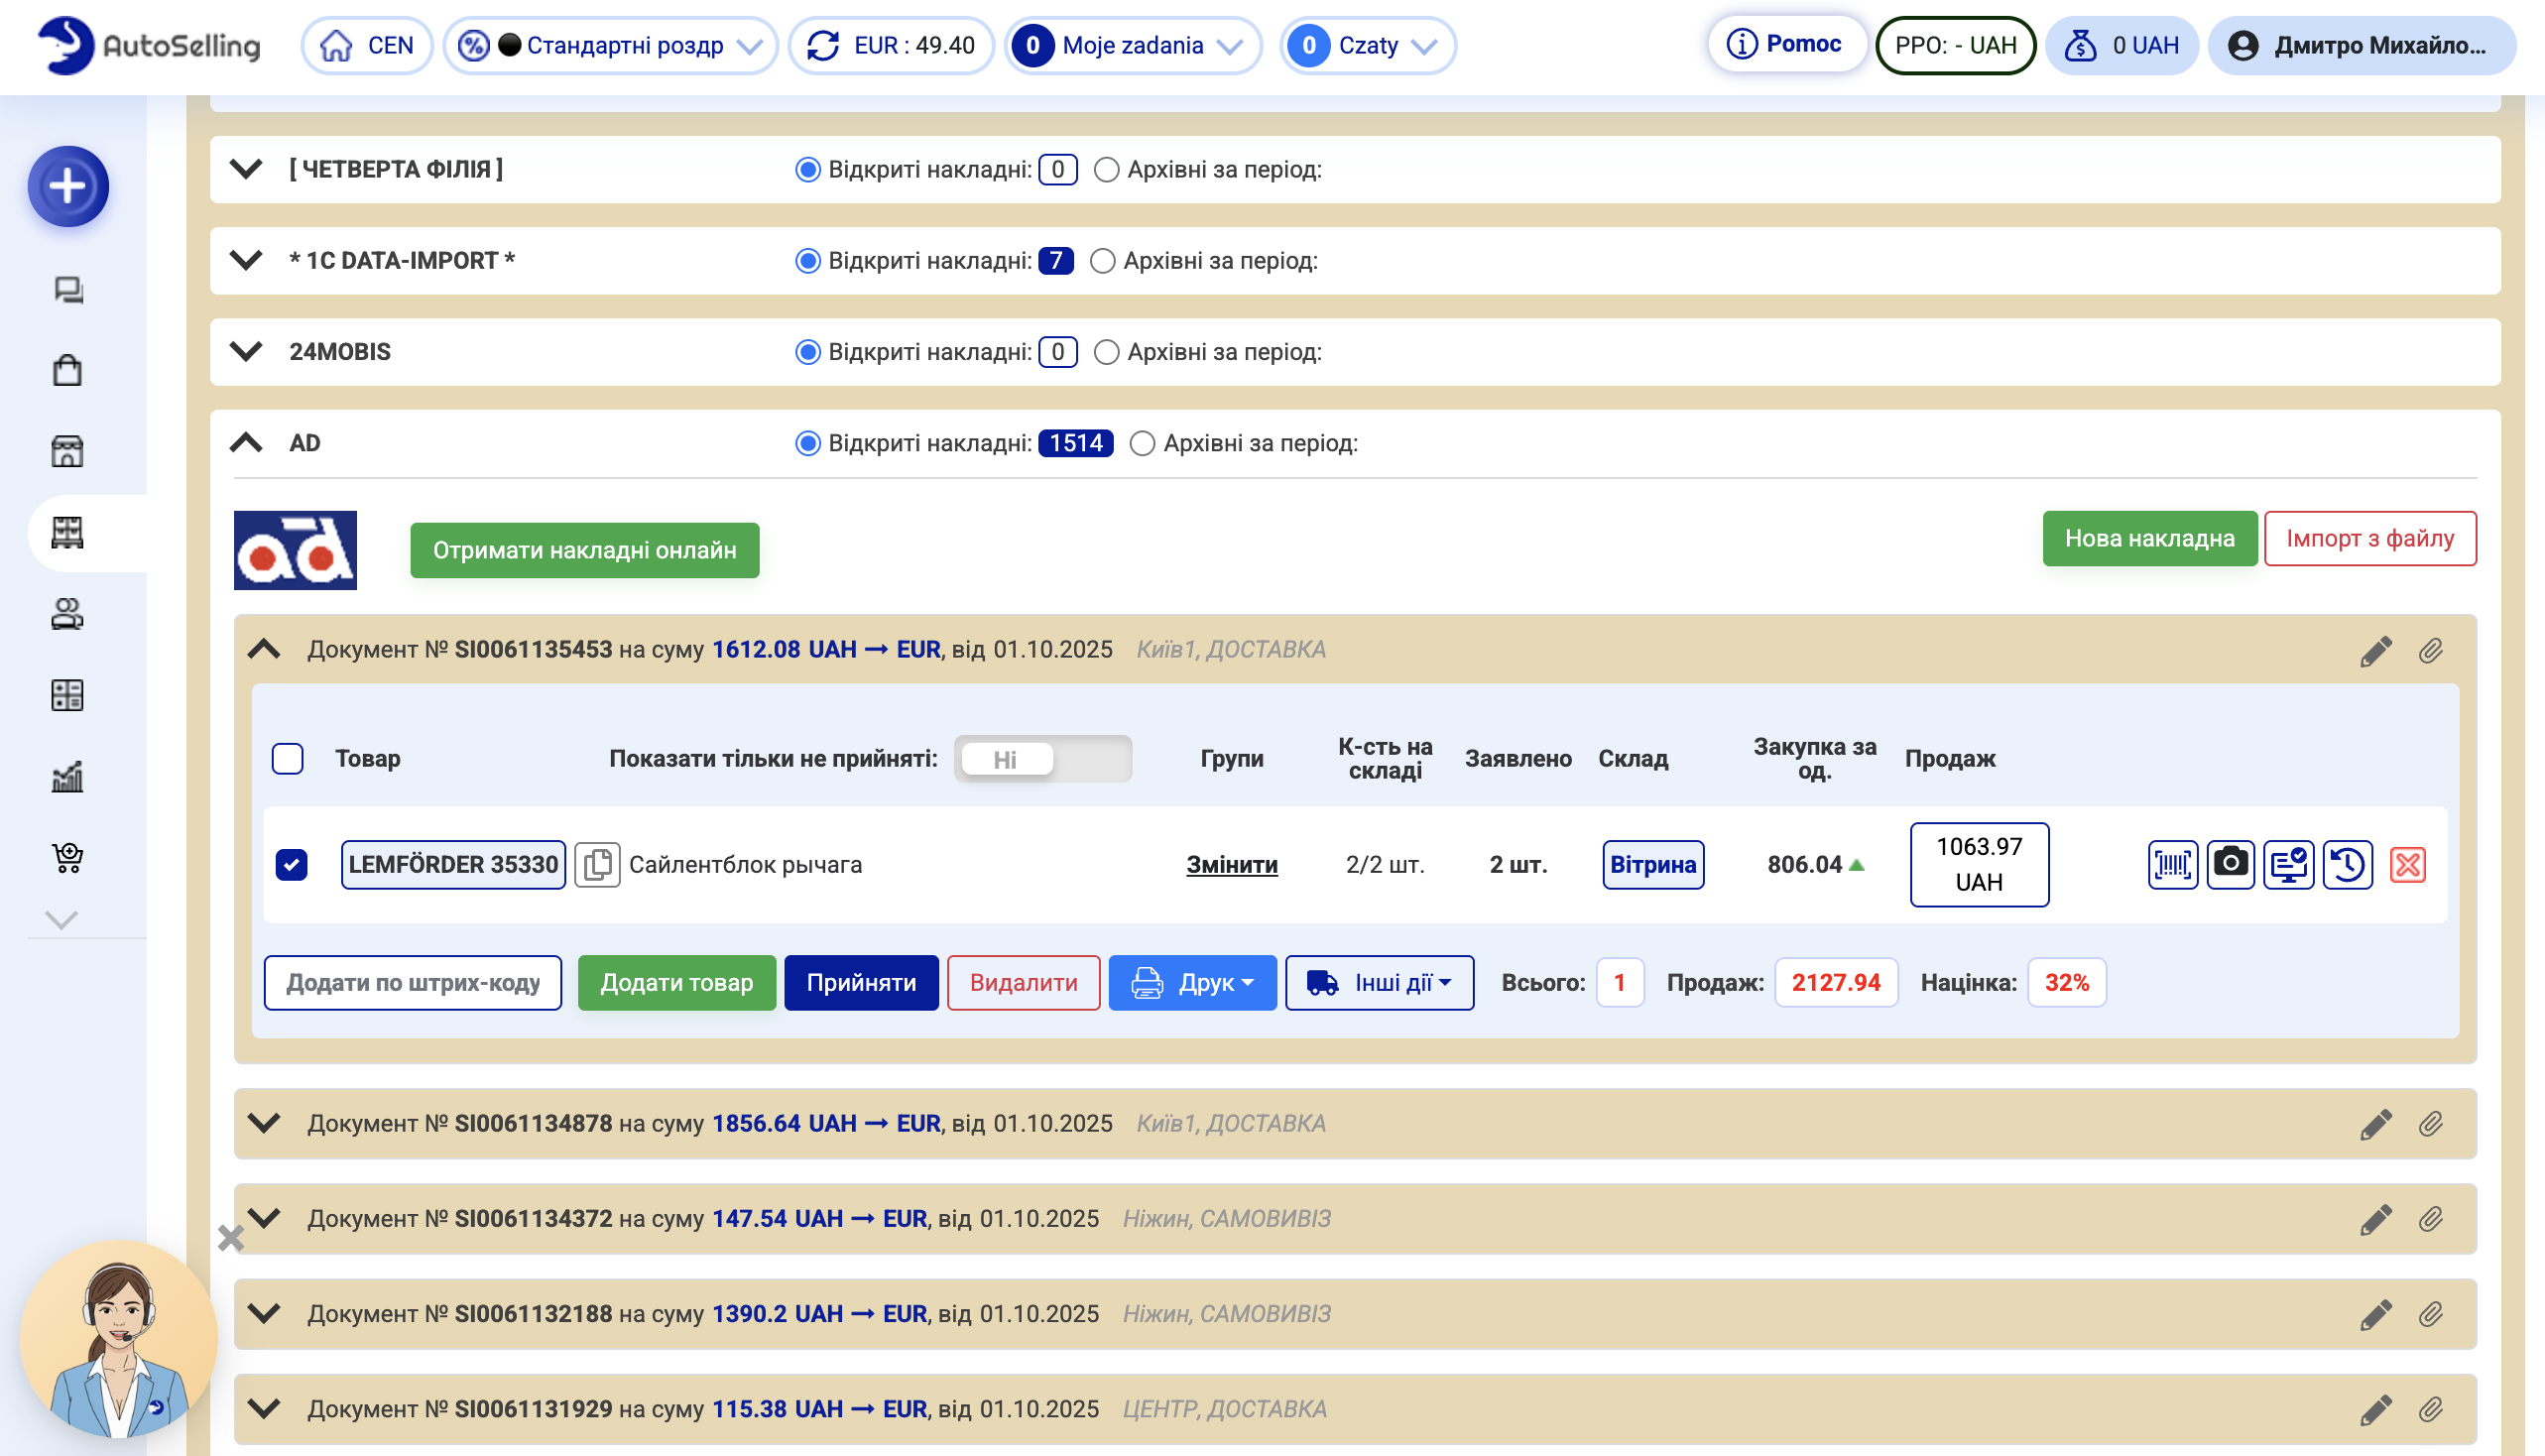The width and height of the screenshot is (2545, 1456).
Task: Click the camera icon in the product row
Action: pos(2230,865)
